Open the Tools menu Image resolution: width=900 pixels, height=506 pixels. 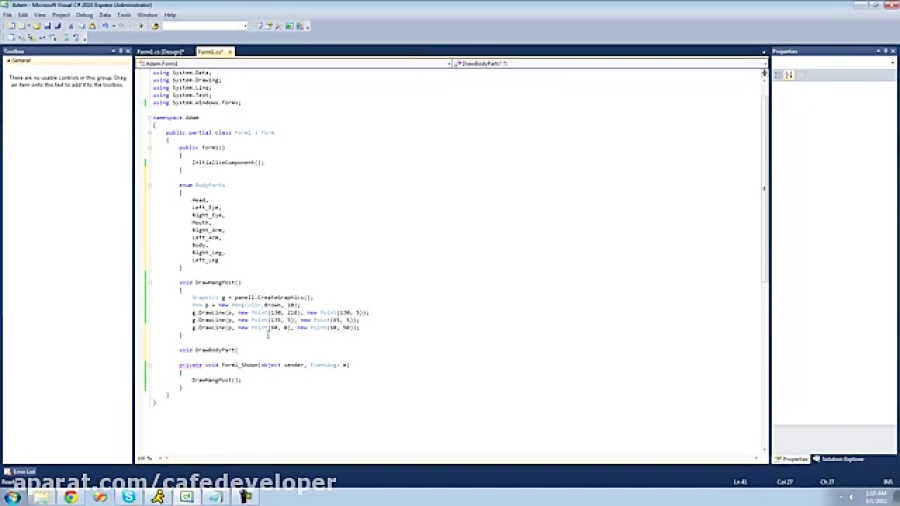tap(124, 15)
